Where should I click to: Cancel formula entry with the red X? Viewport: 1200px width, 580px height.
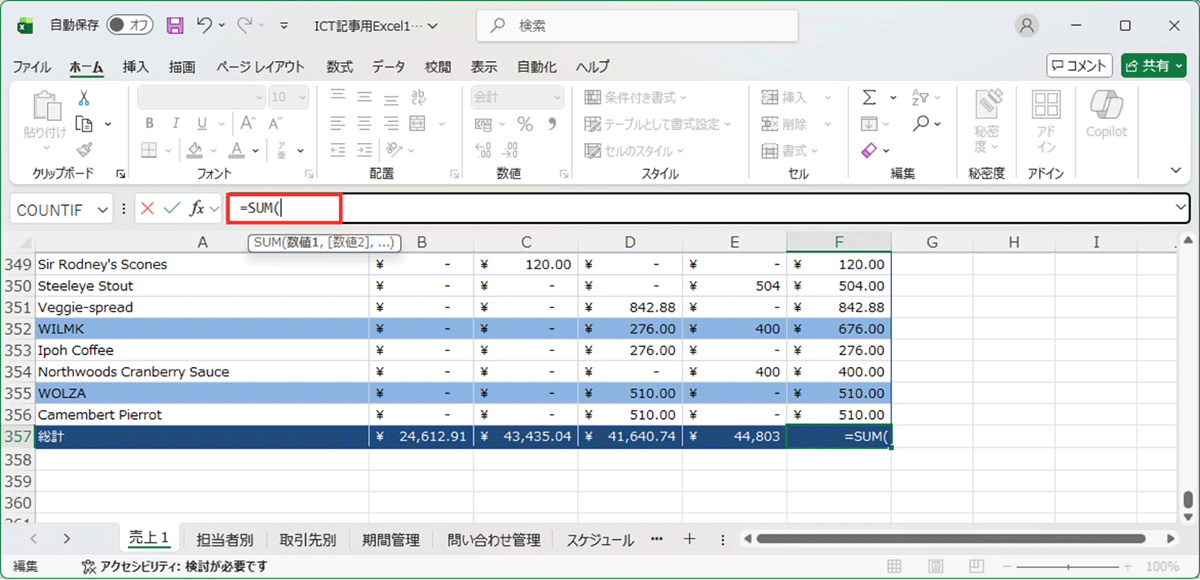pyautogui.click(x=148, y=209)
